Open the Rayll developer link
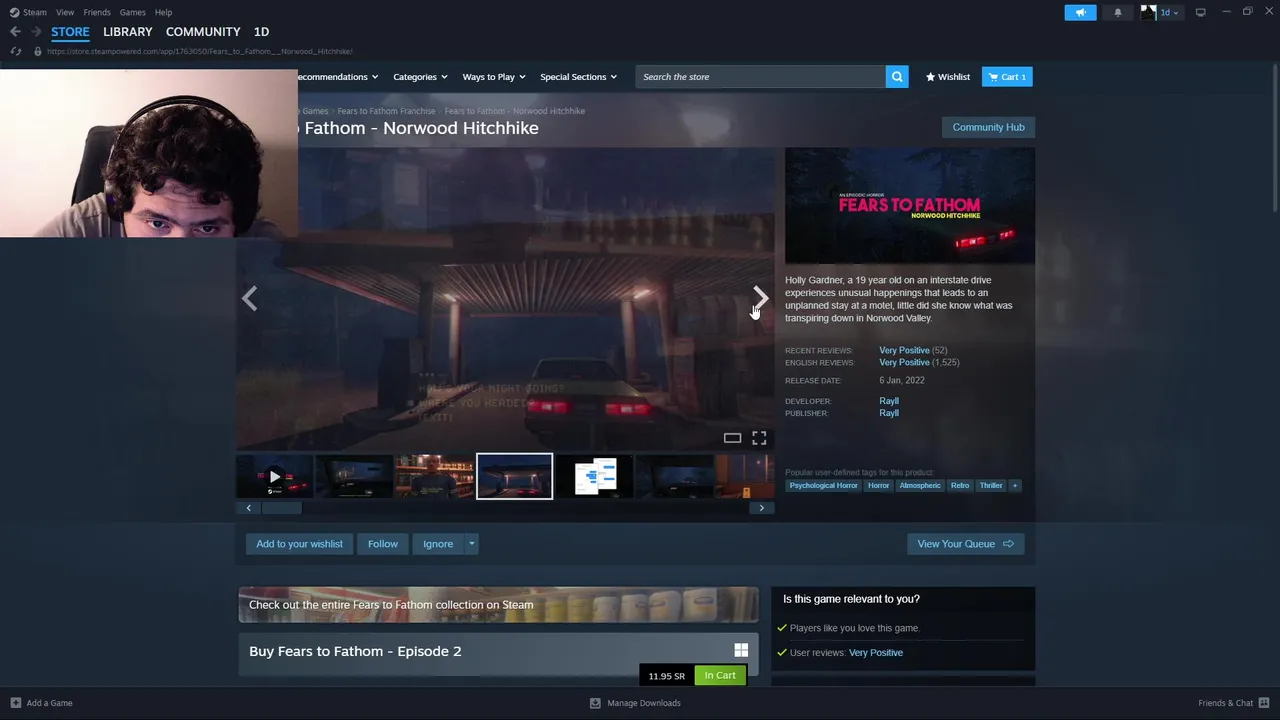 coord(889,401)
